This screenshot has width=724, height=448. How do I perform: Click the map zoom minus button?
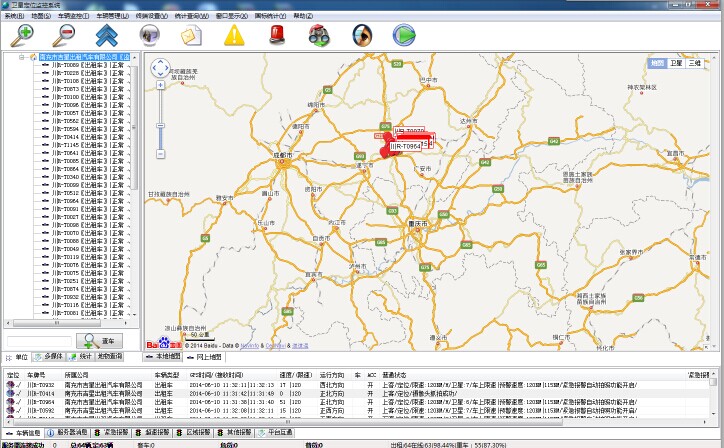pyautogui.click(x=160, y=154)
